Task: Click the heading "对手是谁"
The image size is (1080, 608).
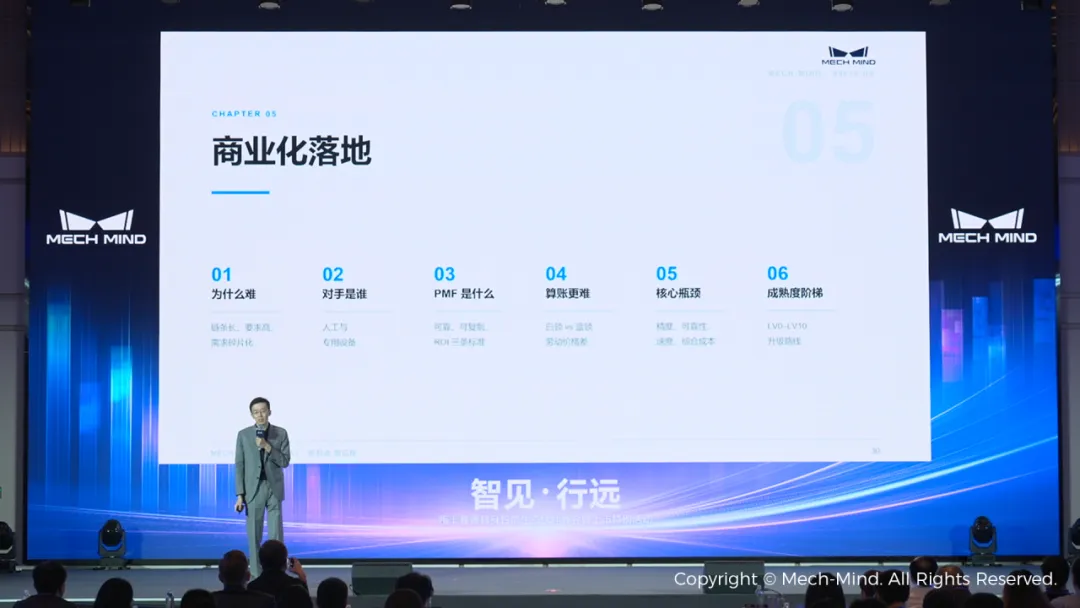Action: click(344, 294)
